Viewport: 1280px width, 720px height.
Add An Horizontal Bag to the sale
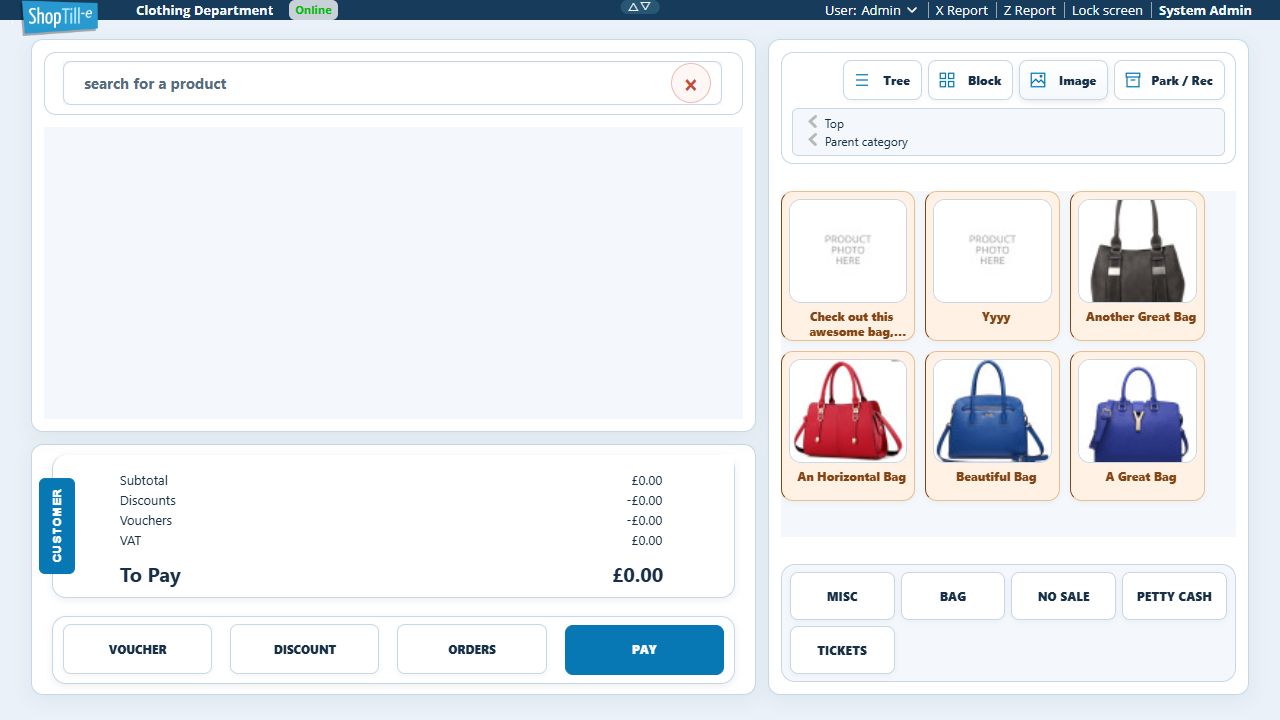coord(848,426)
